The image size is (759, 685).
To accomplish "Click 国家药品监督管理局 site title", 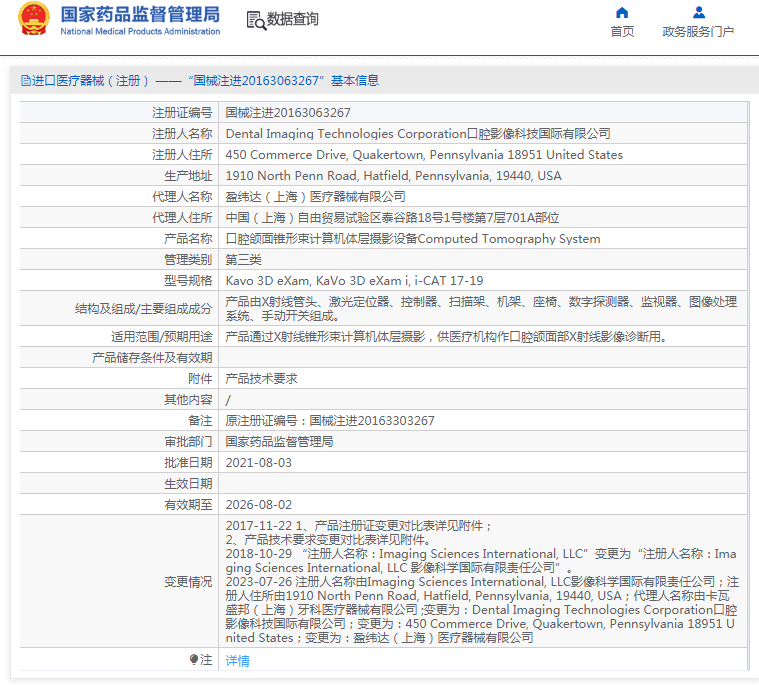I will pyautogui.click(x=140, y=15).
